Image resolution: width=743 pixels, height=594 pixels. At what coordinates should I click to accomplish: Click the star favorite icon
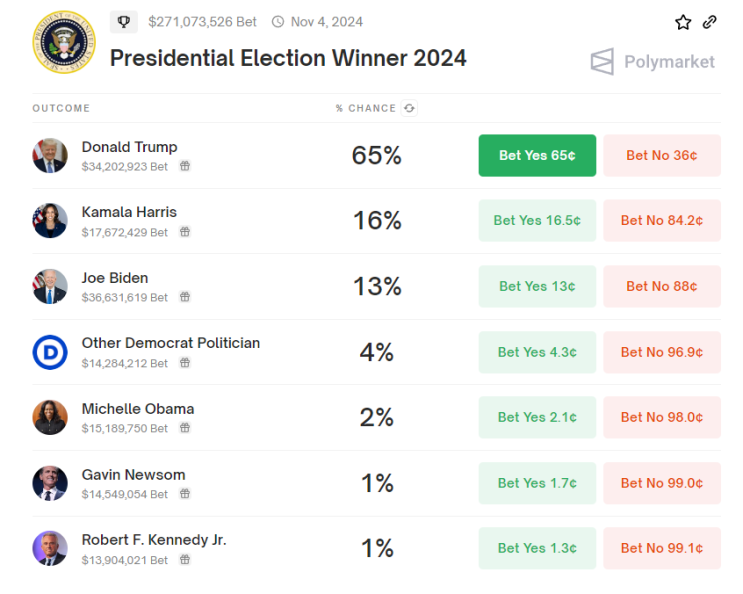pos(683,22)
